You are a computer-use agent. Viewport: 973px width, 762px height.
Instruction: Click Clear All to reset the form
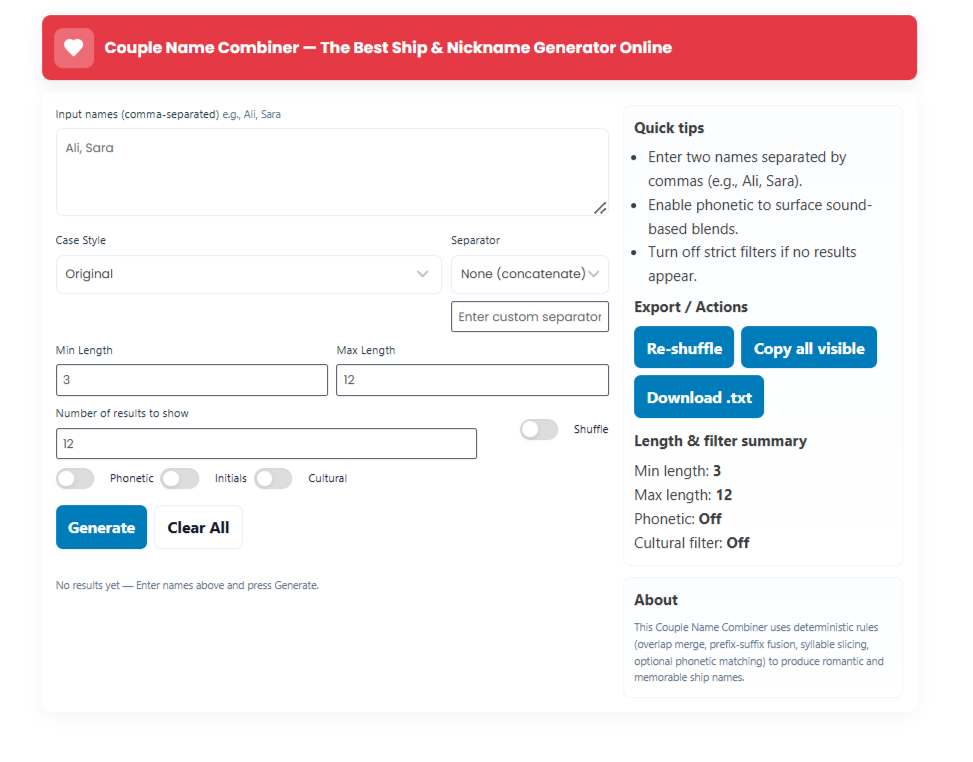click(198, 527)
